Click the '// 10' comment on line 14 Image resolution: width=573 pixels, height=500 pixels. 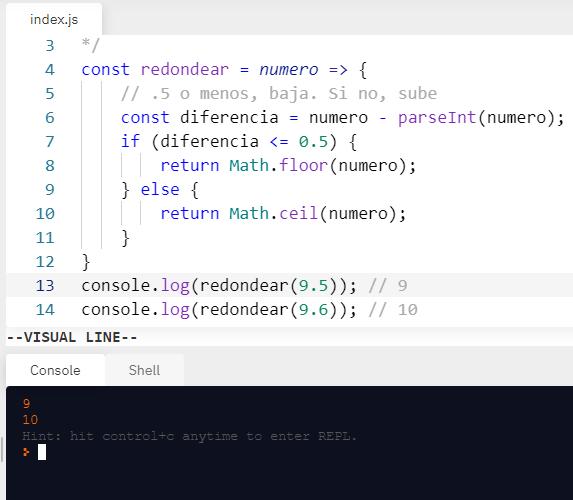(393, 310)
